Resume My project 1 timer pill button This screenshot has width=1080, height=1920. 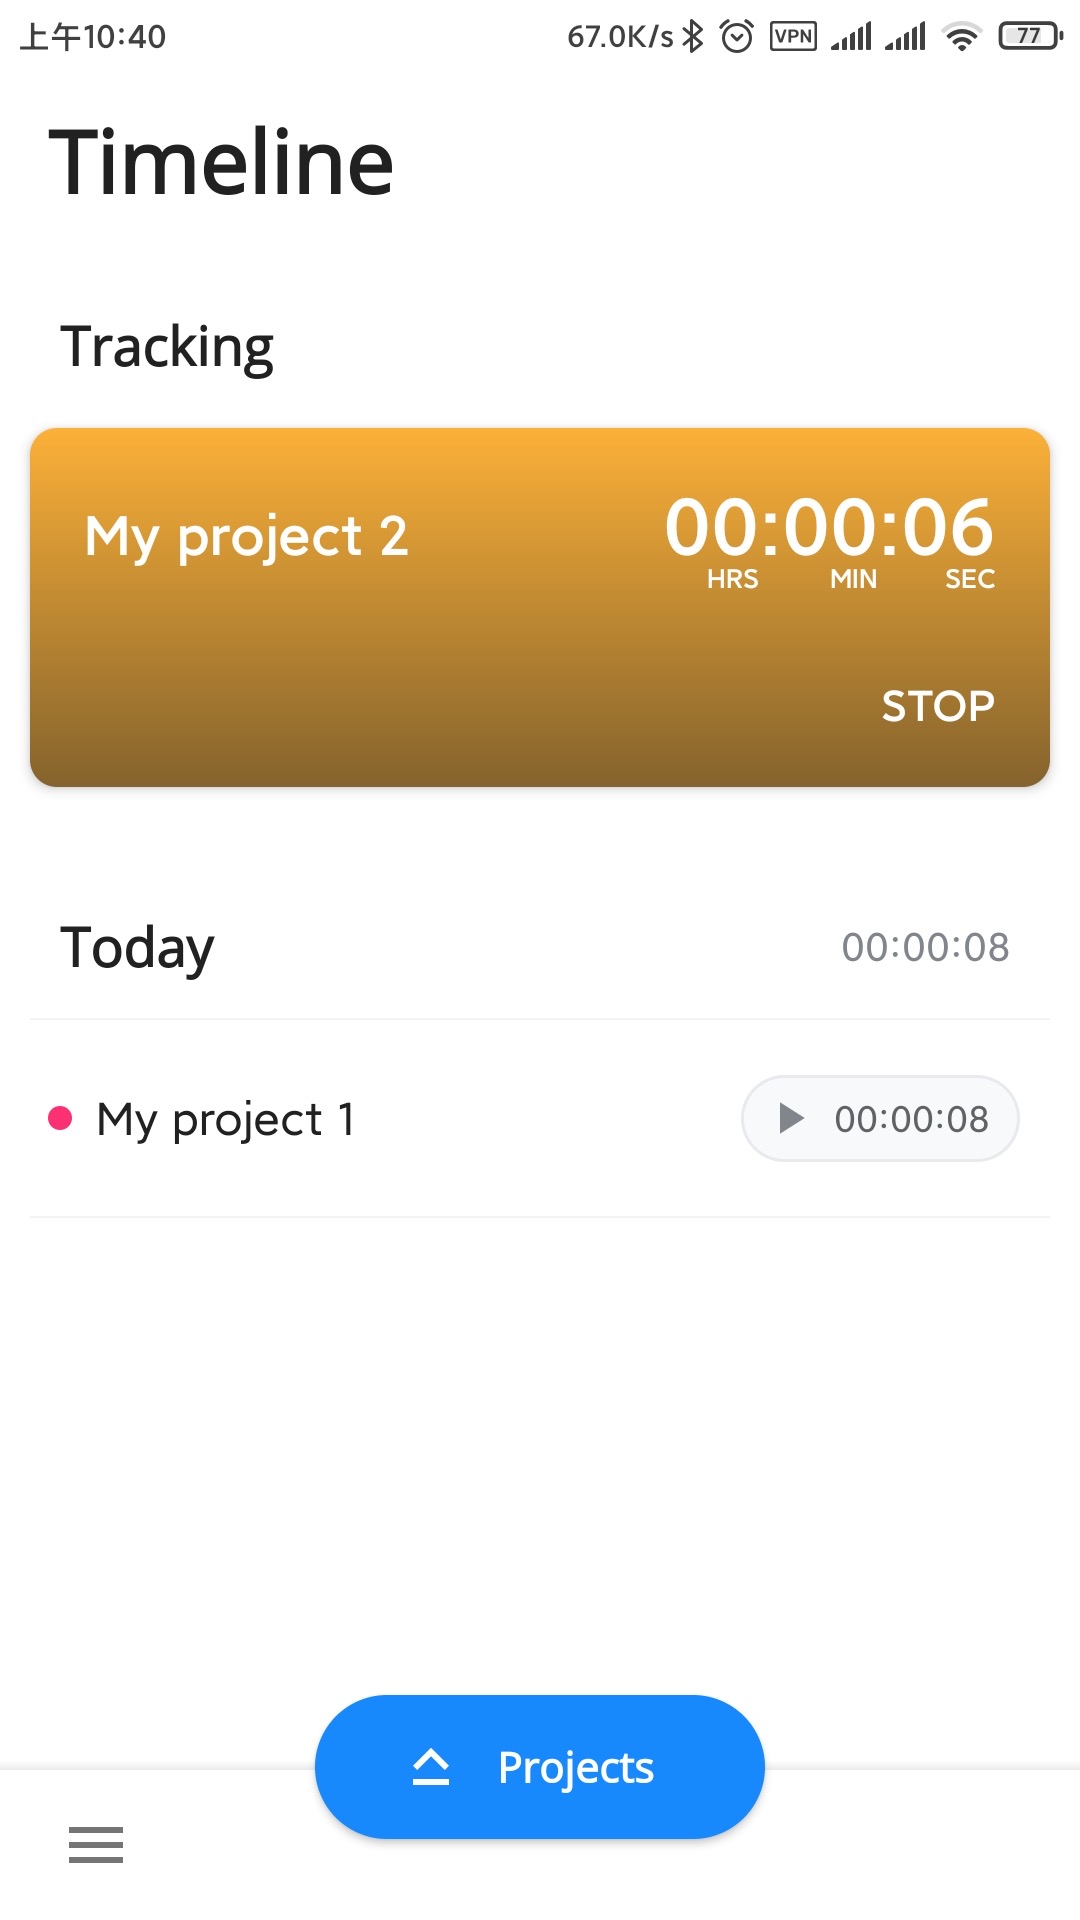tap(880, 1118)
